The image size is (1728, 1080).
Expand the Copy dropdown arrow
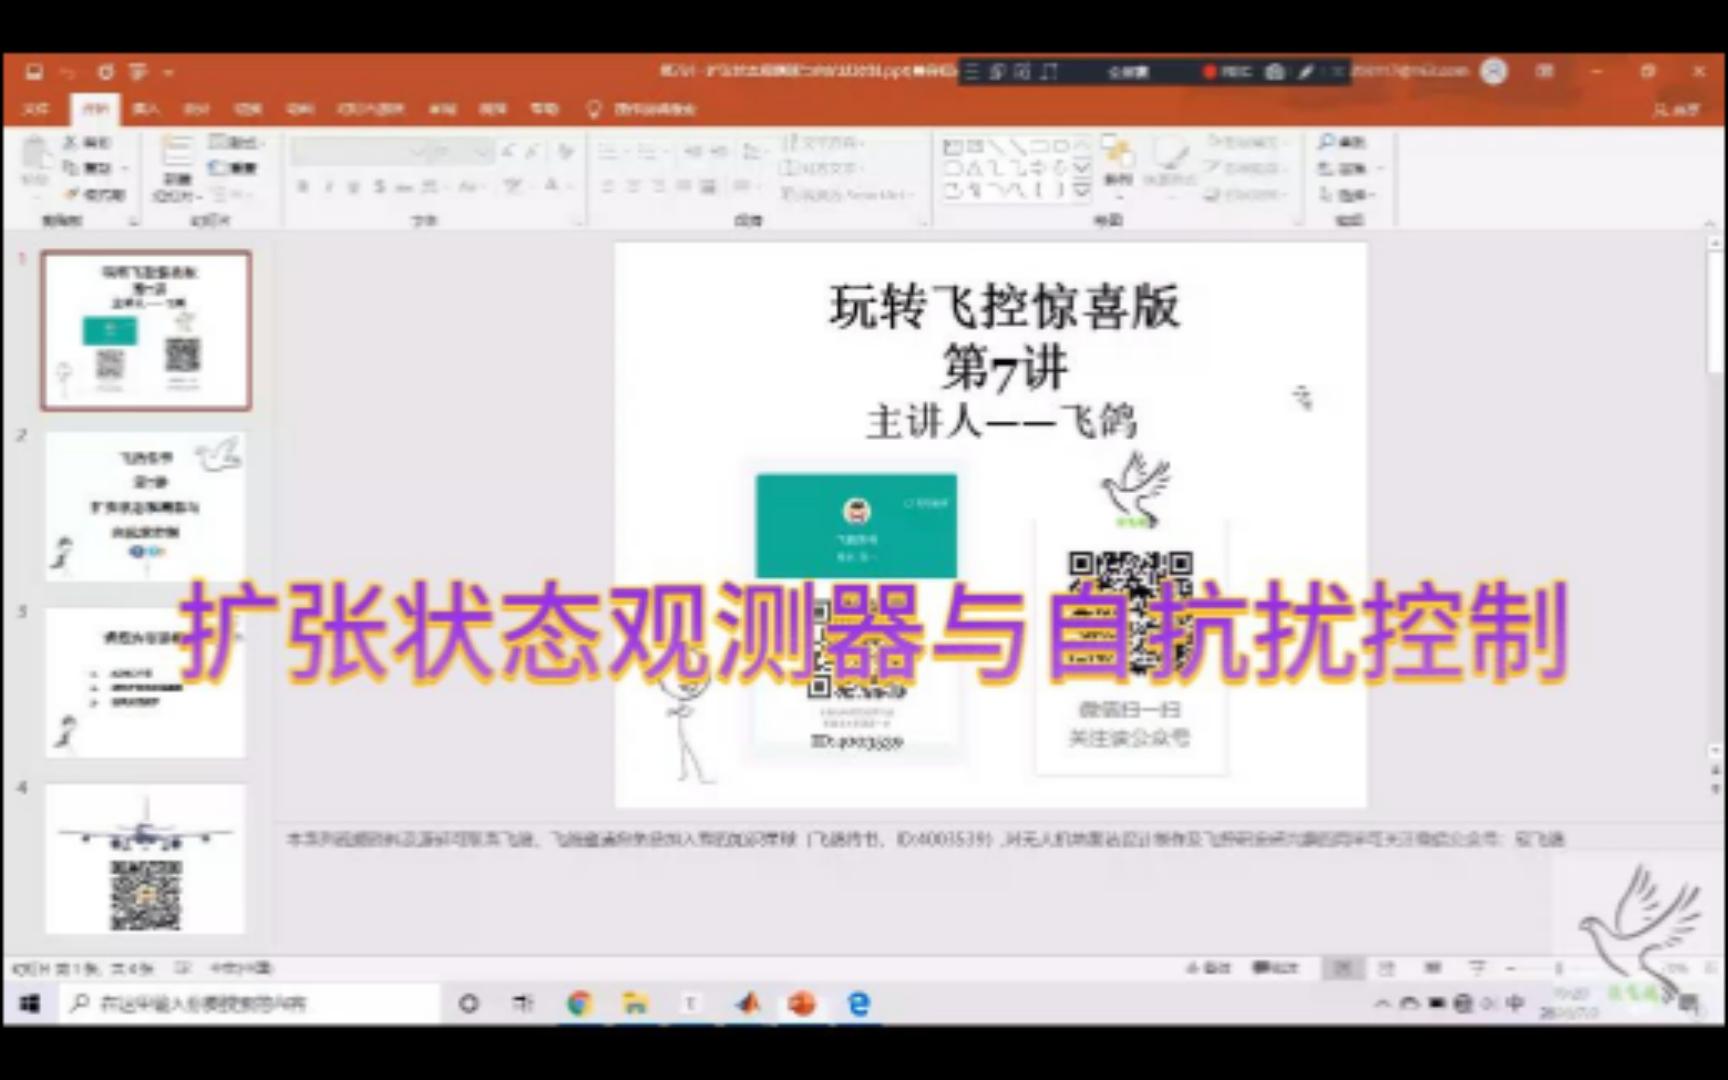[x=124, y=168]
